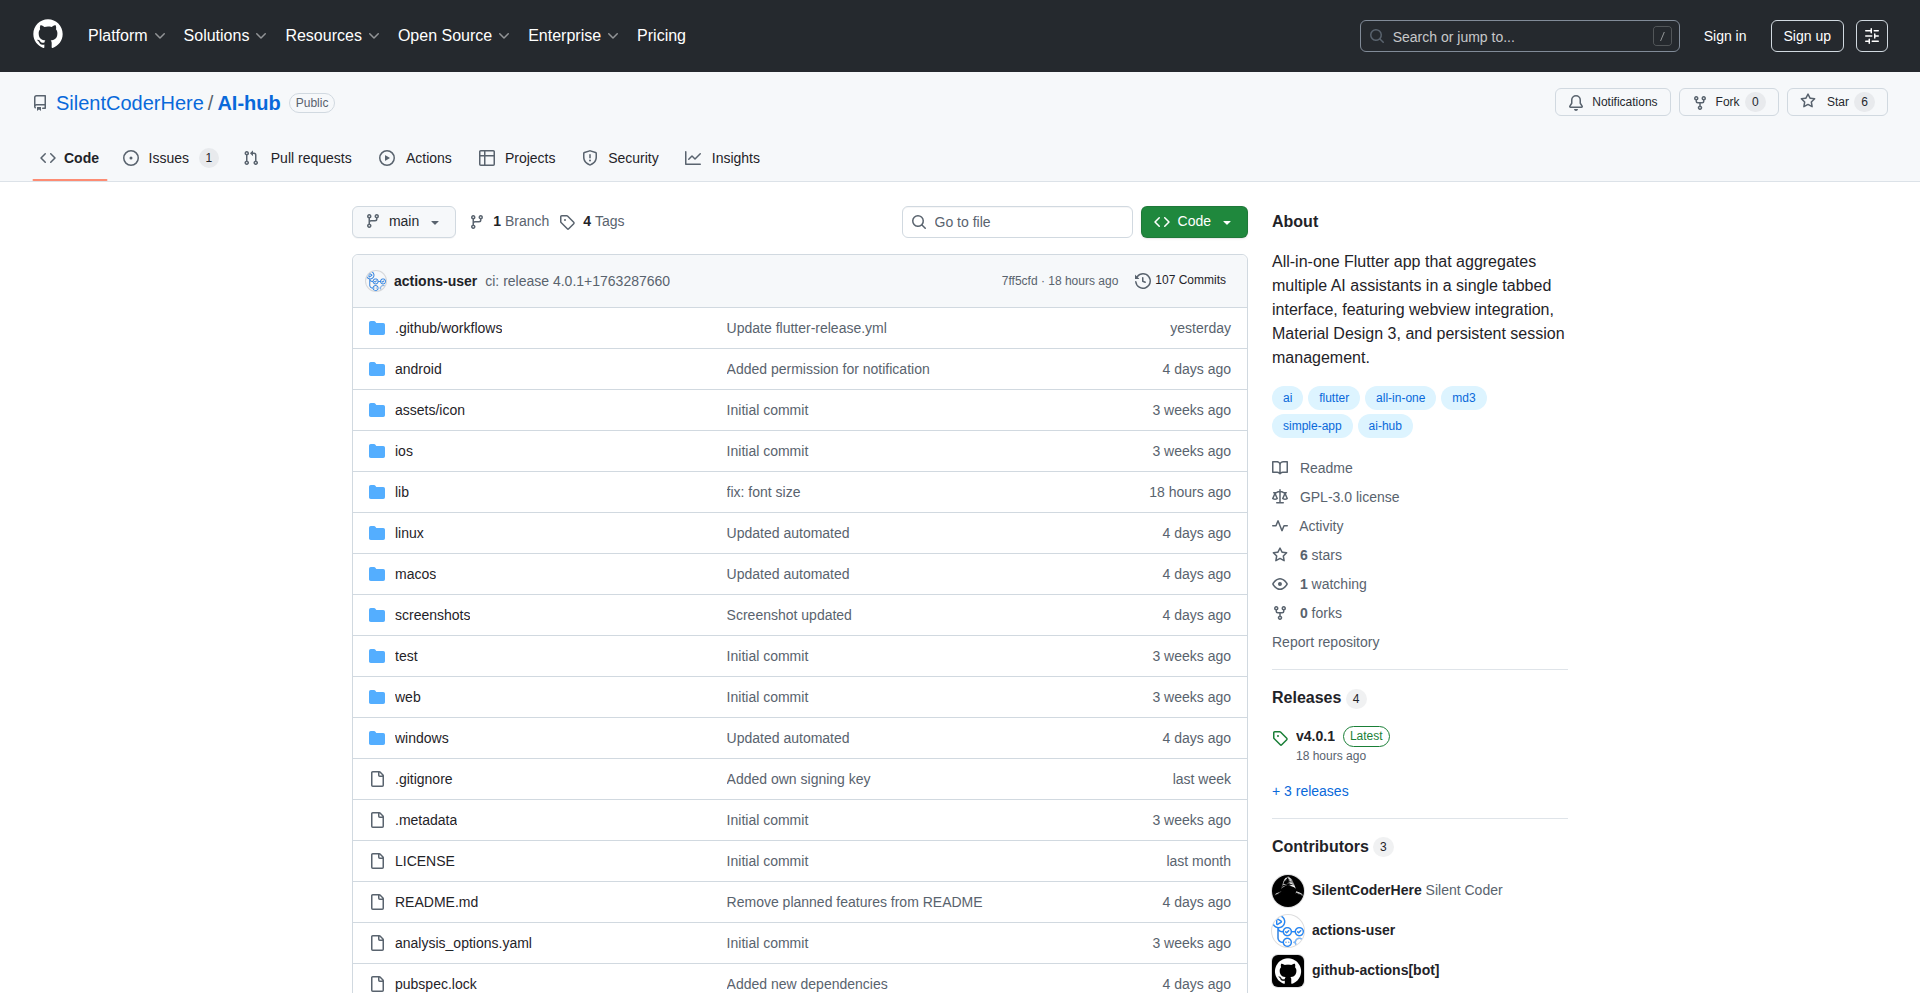Click the file icon beside .gitignore
The height and width of the screenshot is (993, 1920).
click(x=377, y=779)
